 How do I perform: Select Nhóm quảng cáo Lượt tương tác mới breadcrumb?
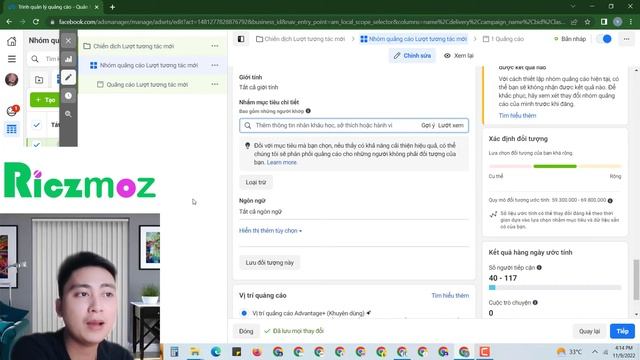(x=413, y=39)
